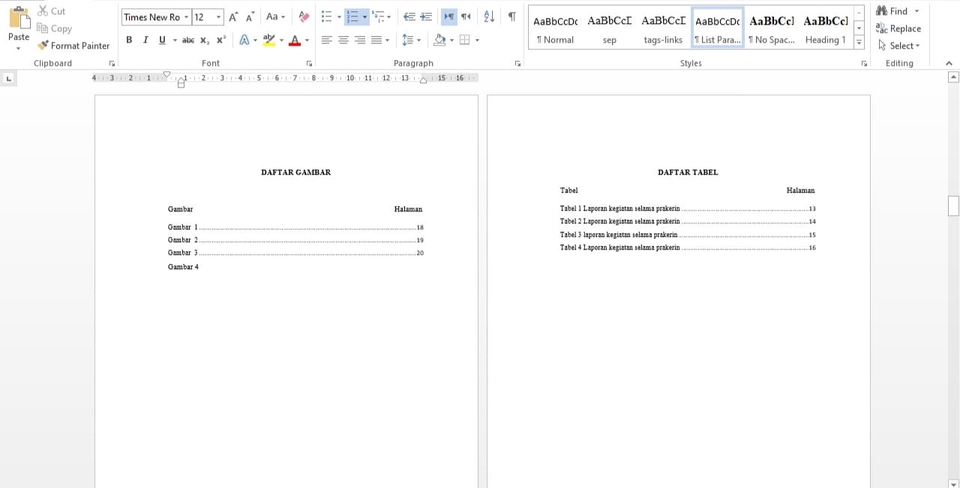Screen dimensions: 960x488
Task: Apply subscript formatting
Action: 204,40
